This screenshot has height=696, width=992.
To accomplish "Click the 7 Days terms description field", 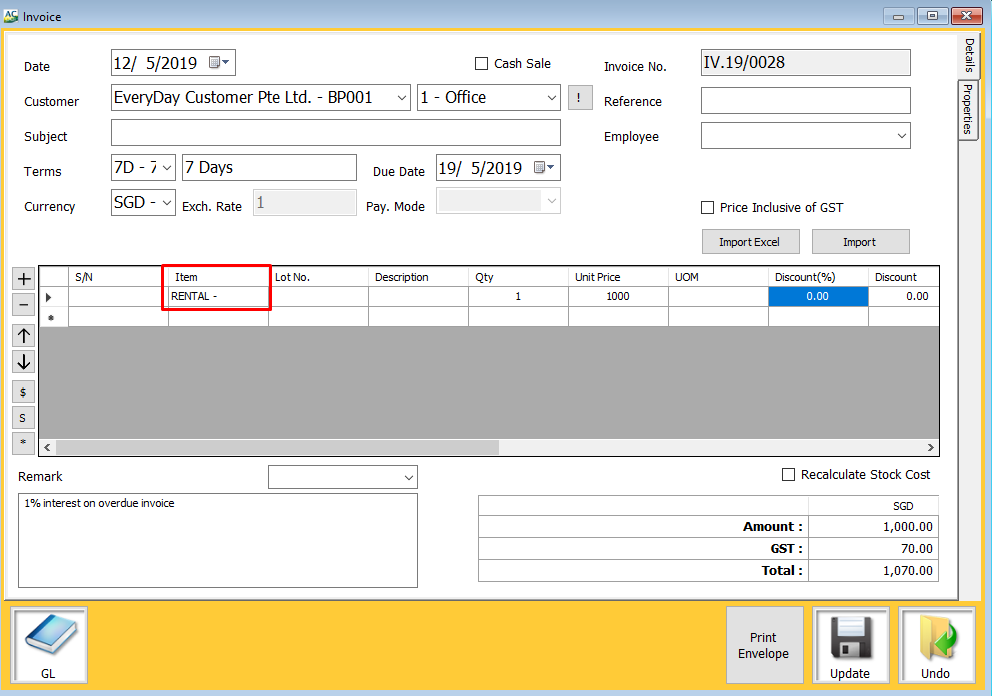I will point(270,168).
